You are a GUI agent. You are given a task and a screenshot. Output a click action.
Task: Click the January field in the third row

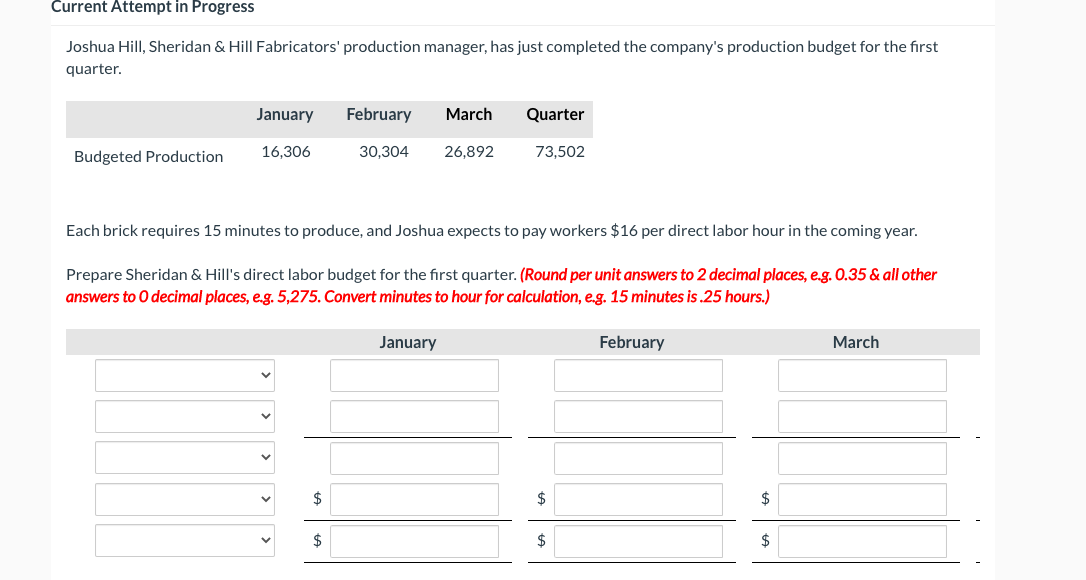(x=414, y=459)
